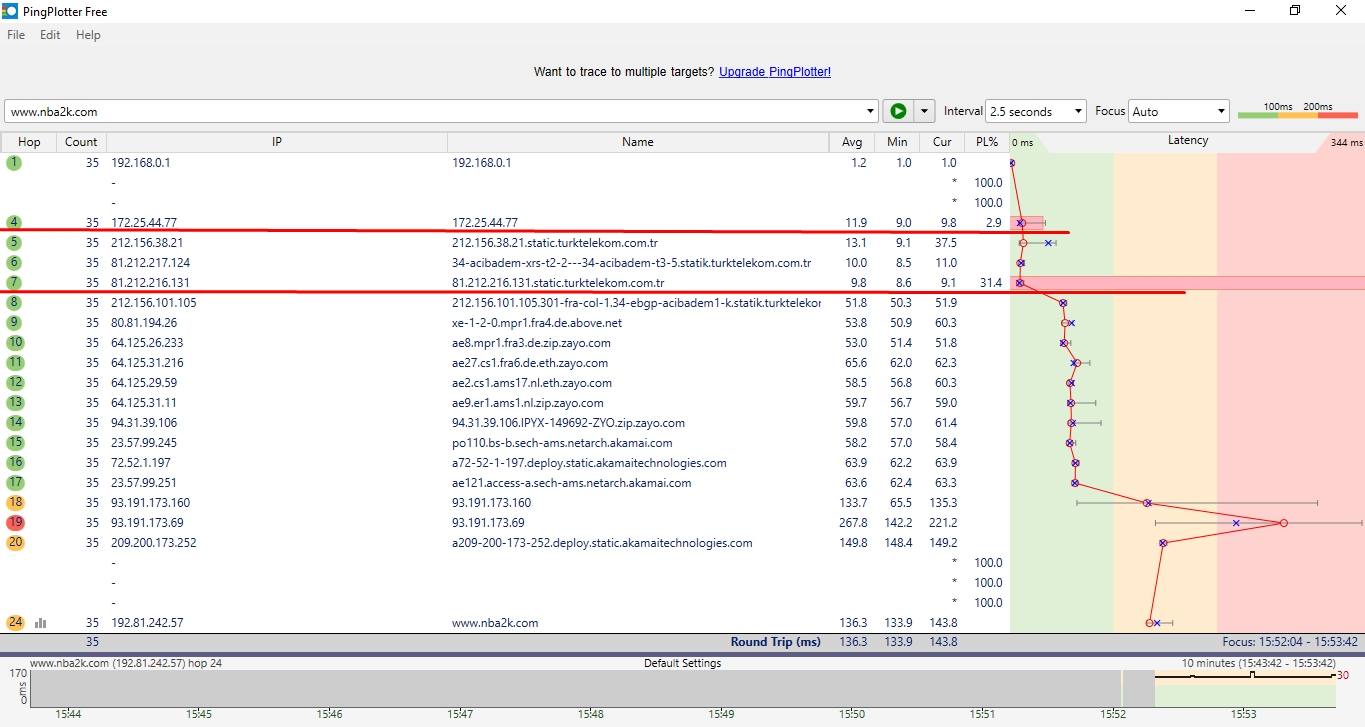
Task: Click name po110.bs-b.sech-ams.netarch.akamai.com
Action: click(x=562, y=443)
